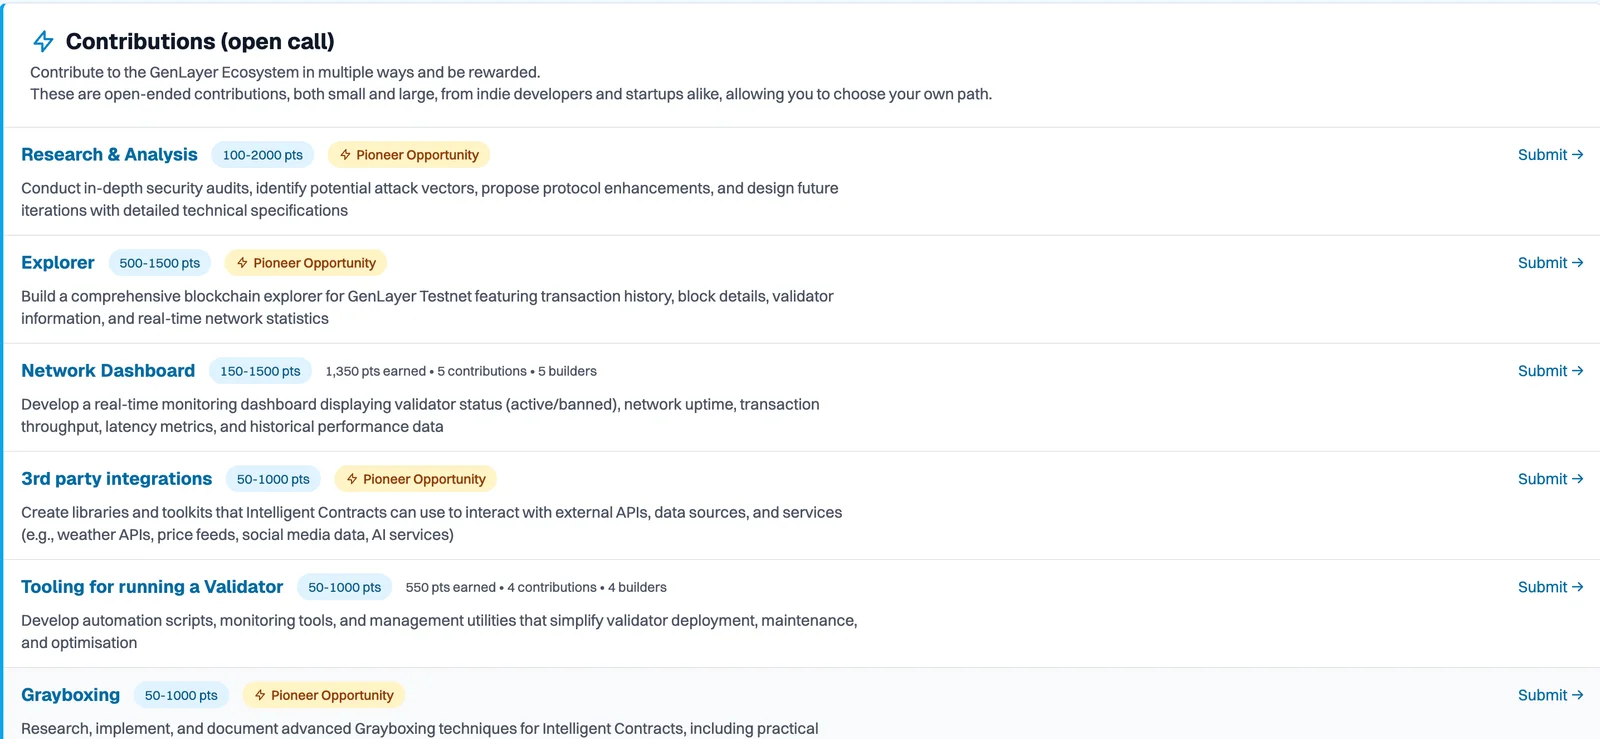Open the Grayboxing contribution title

(x=70, y=695)
